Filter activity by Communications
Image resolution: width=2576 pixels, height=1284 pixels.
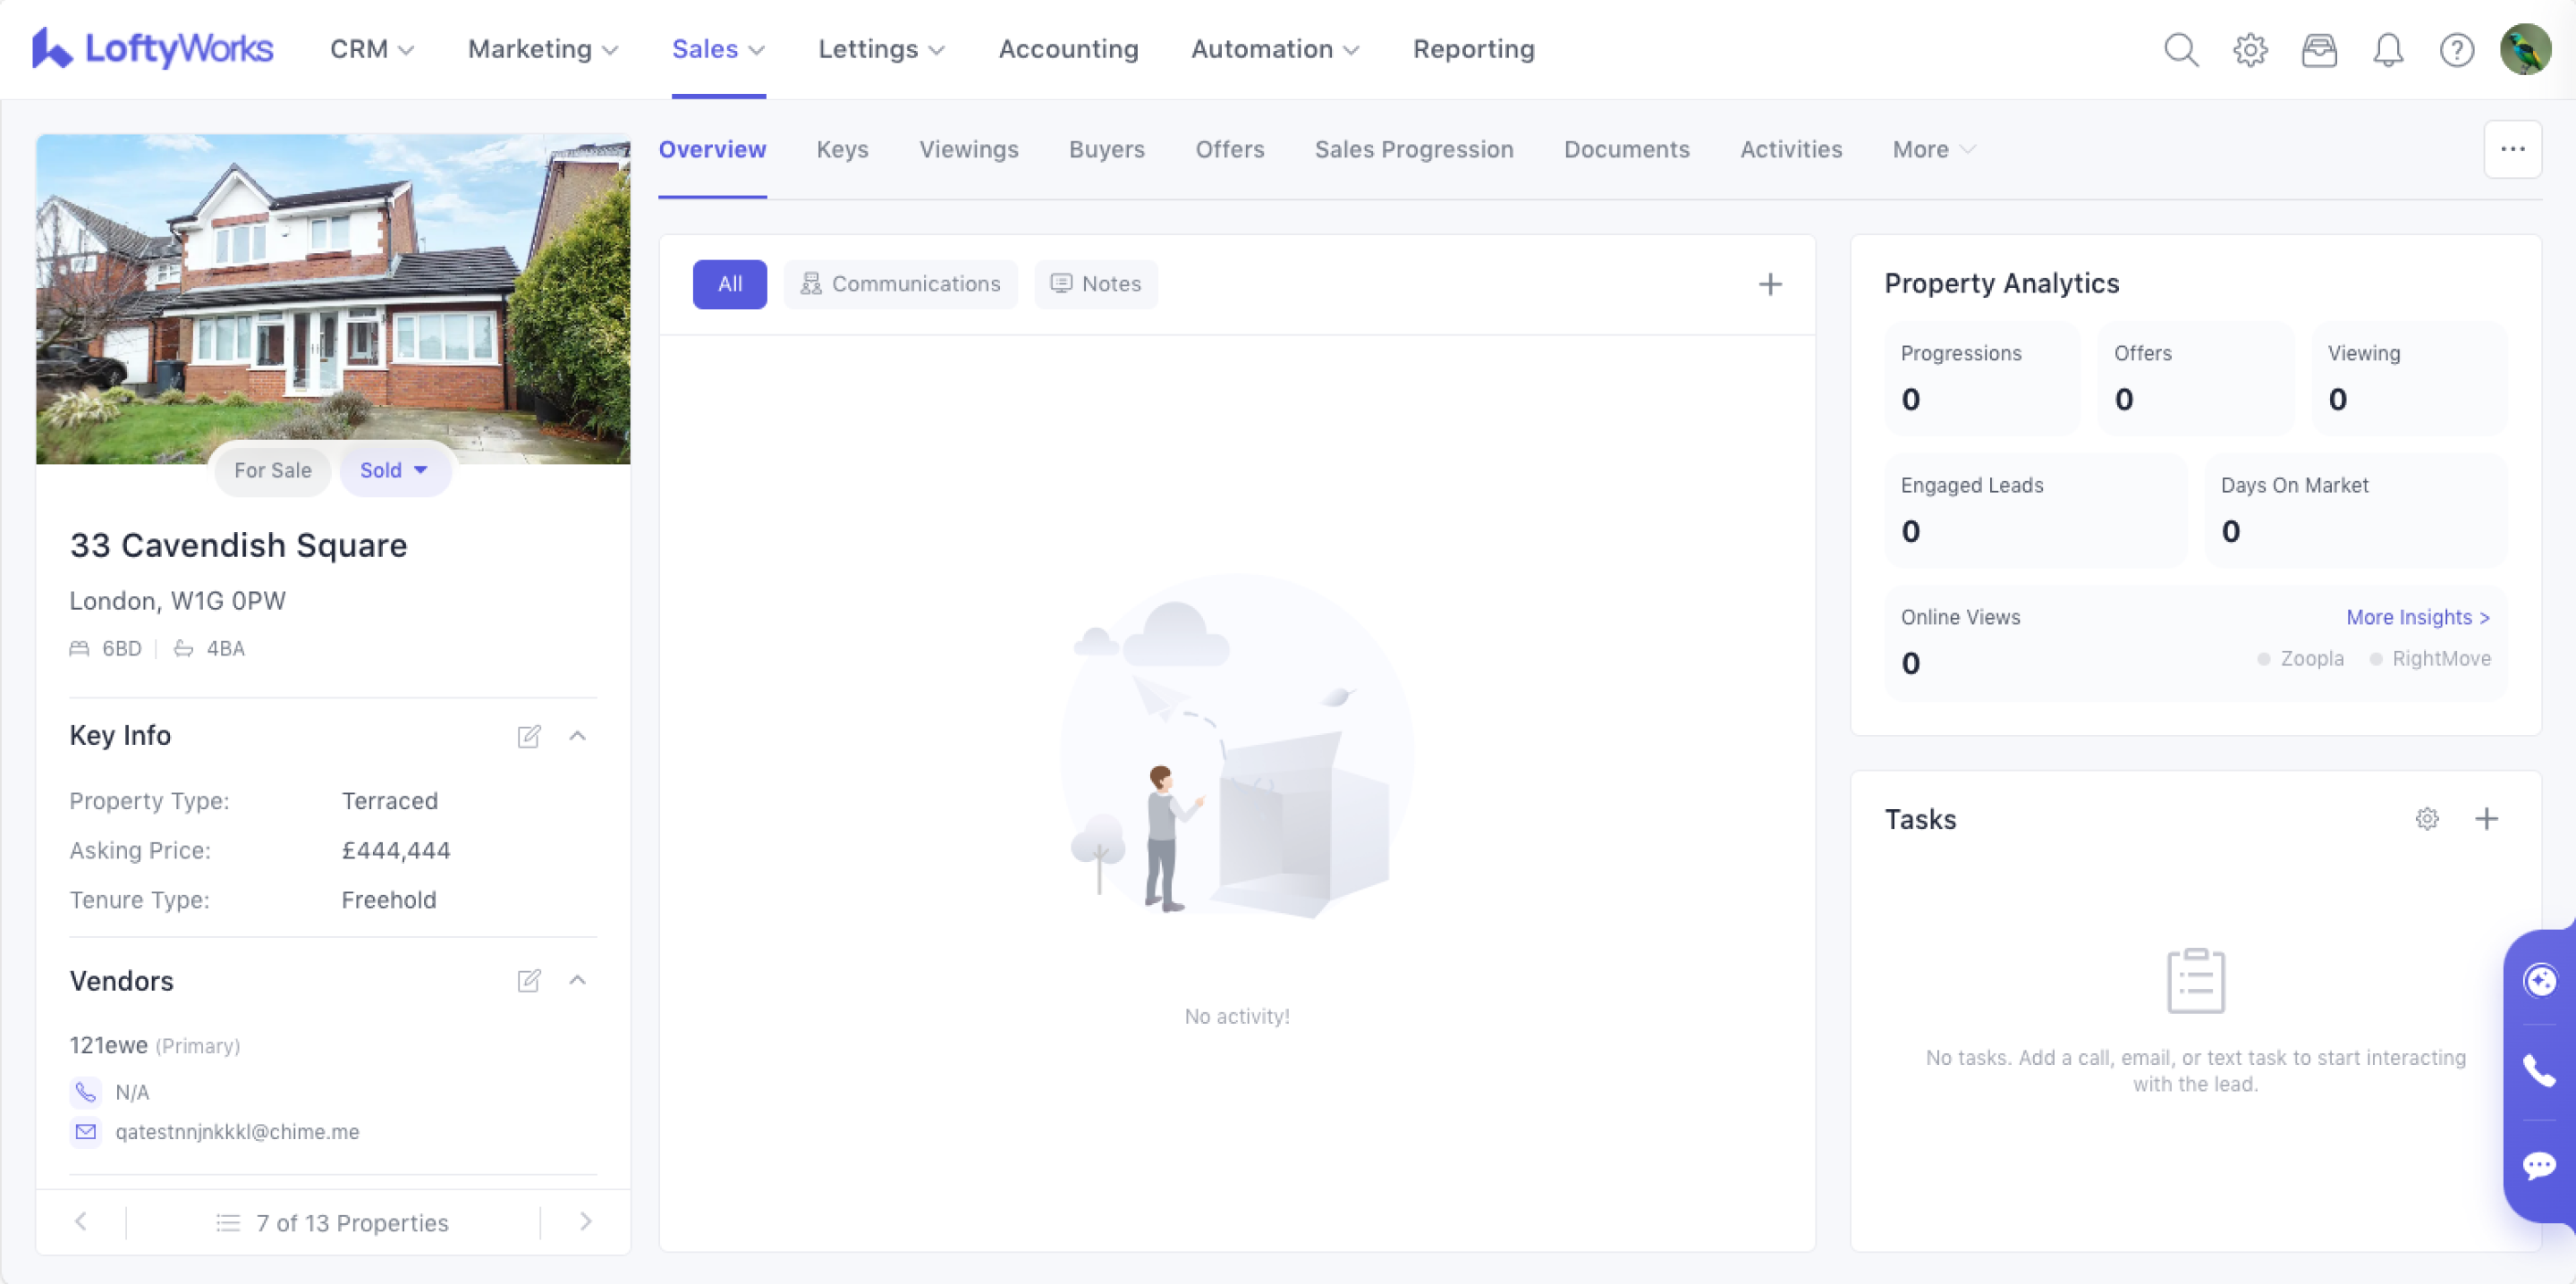900,284
